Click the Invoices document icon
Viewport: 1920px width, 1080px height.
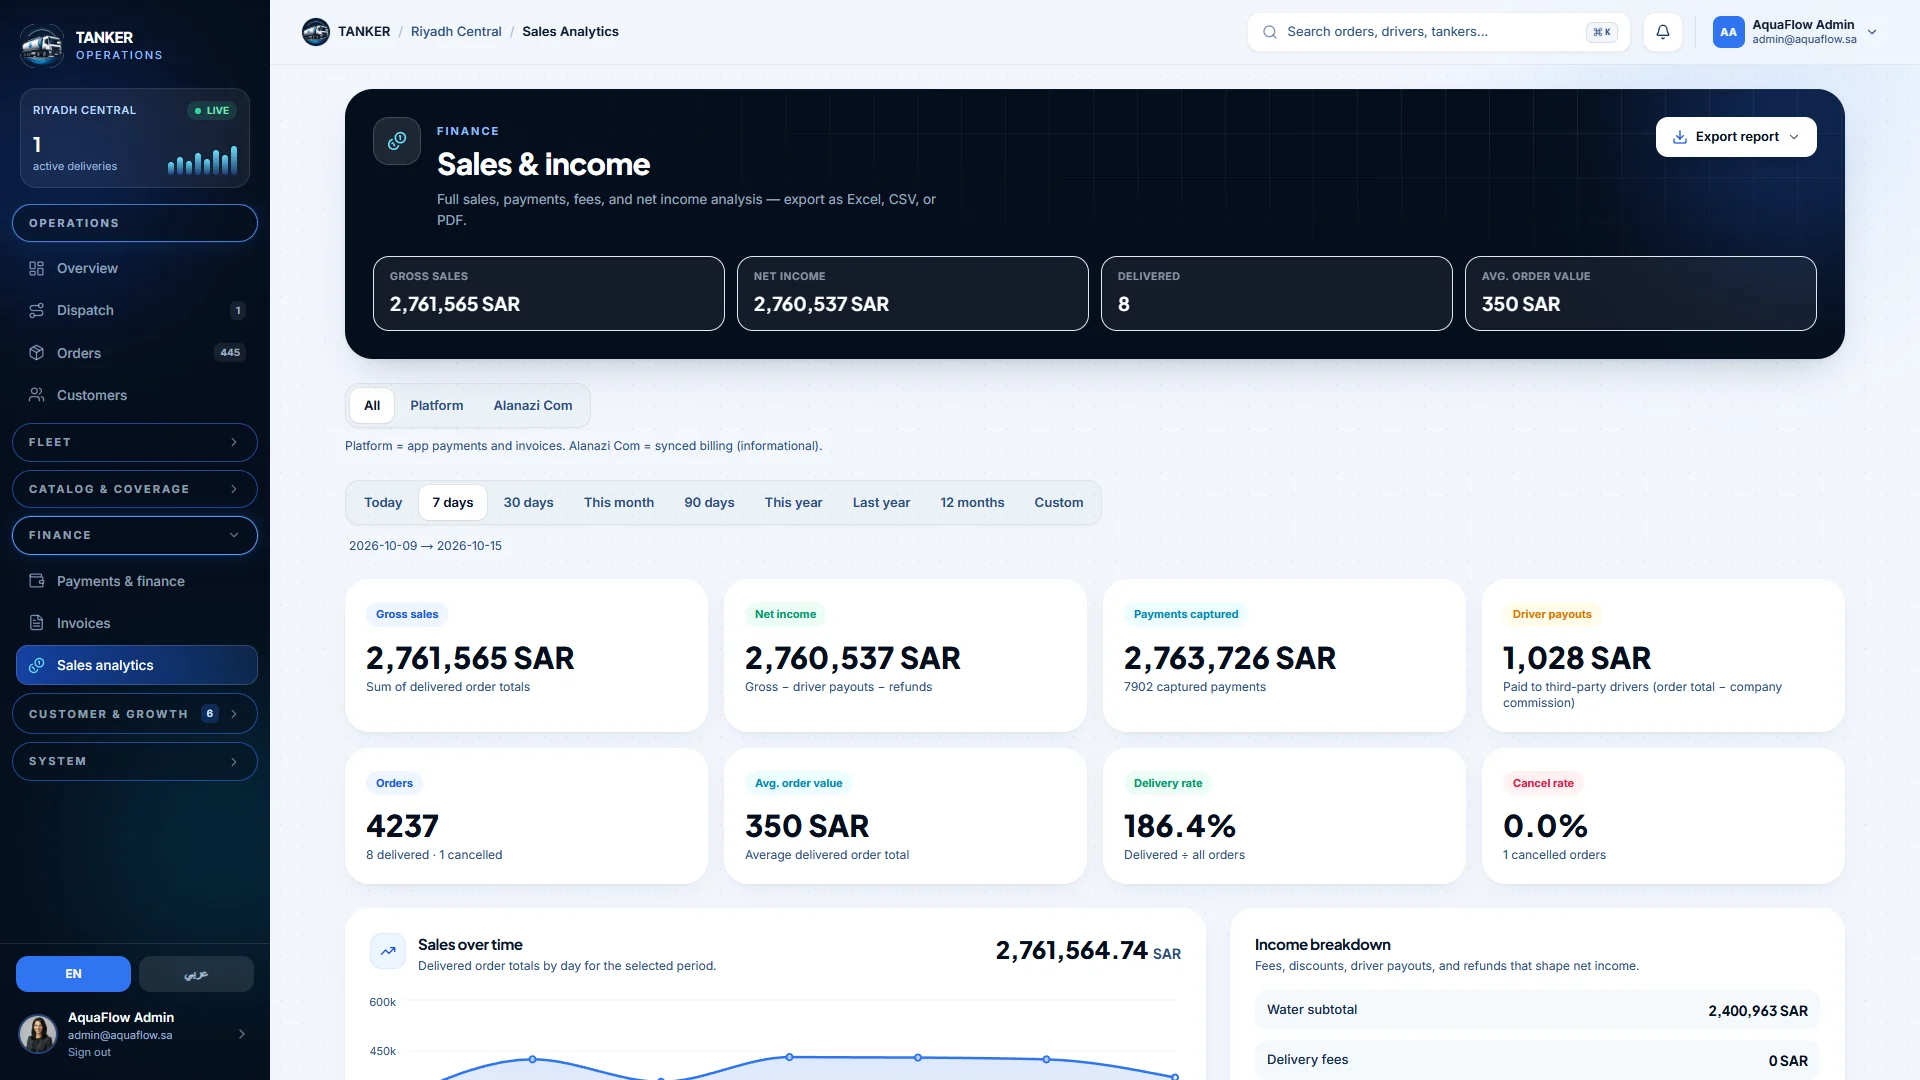[37, 623]
